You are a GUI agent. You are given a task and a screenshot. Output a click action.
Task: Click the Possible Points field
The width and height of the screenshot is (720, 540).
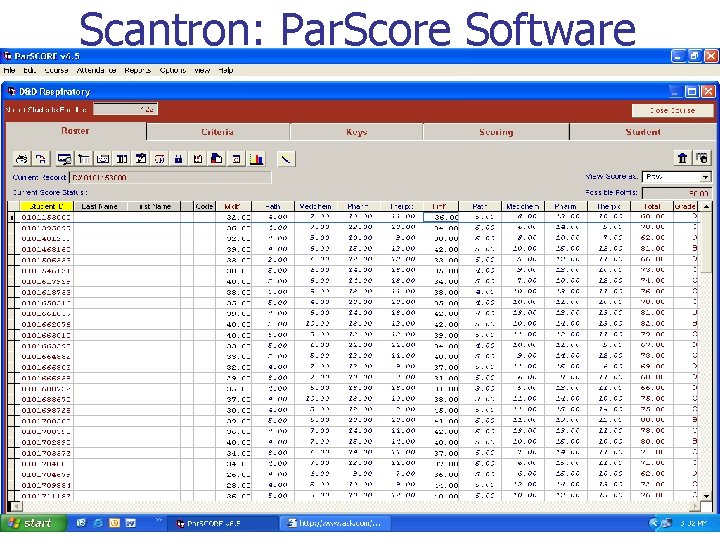coord(677,193)
